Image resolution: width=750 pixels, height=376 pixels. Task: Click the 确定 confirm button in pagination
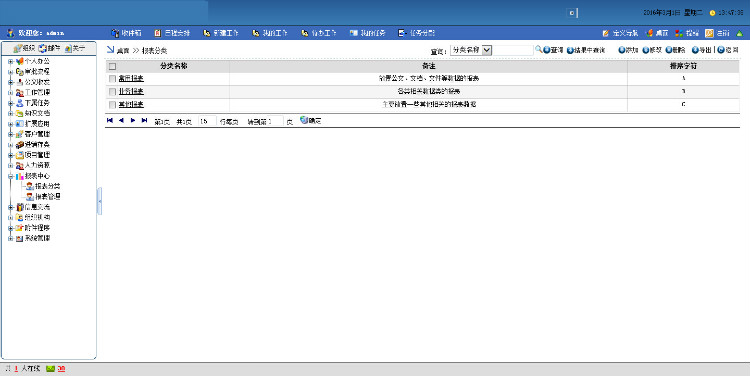[310, 121]
